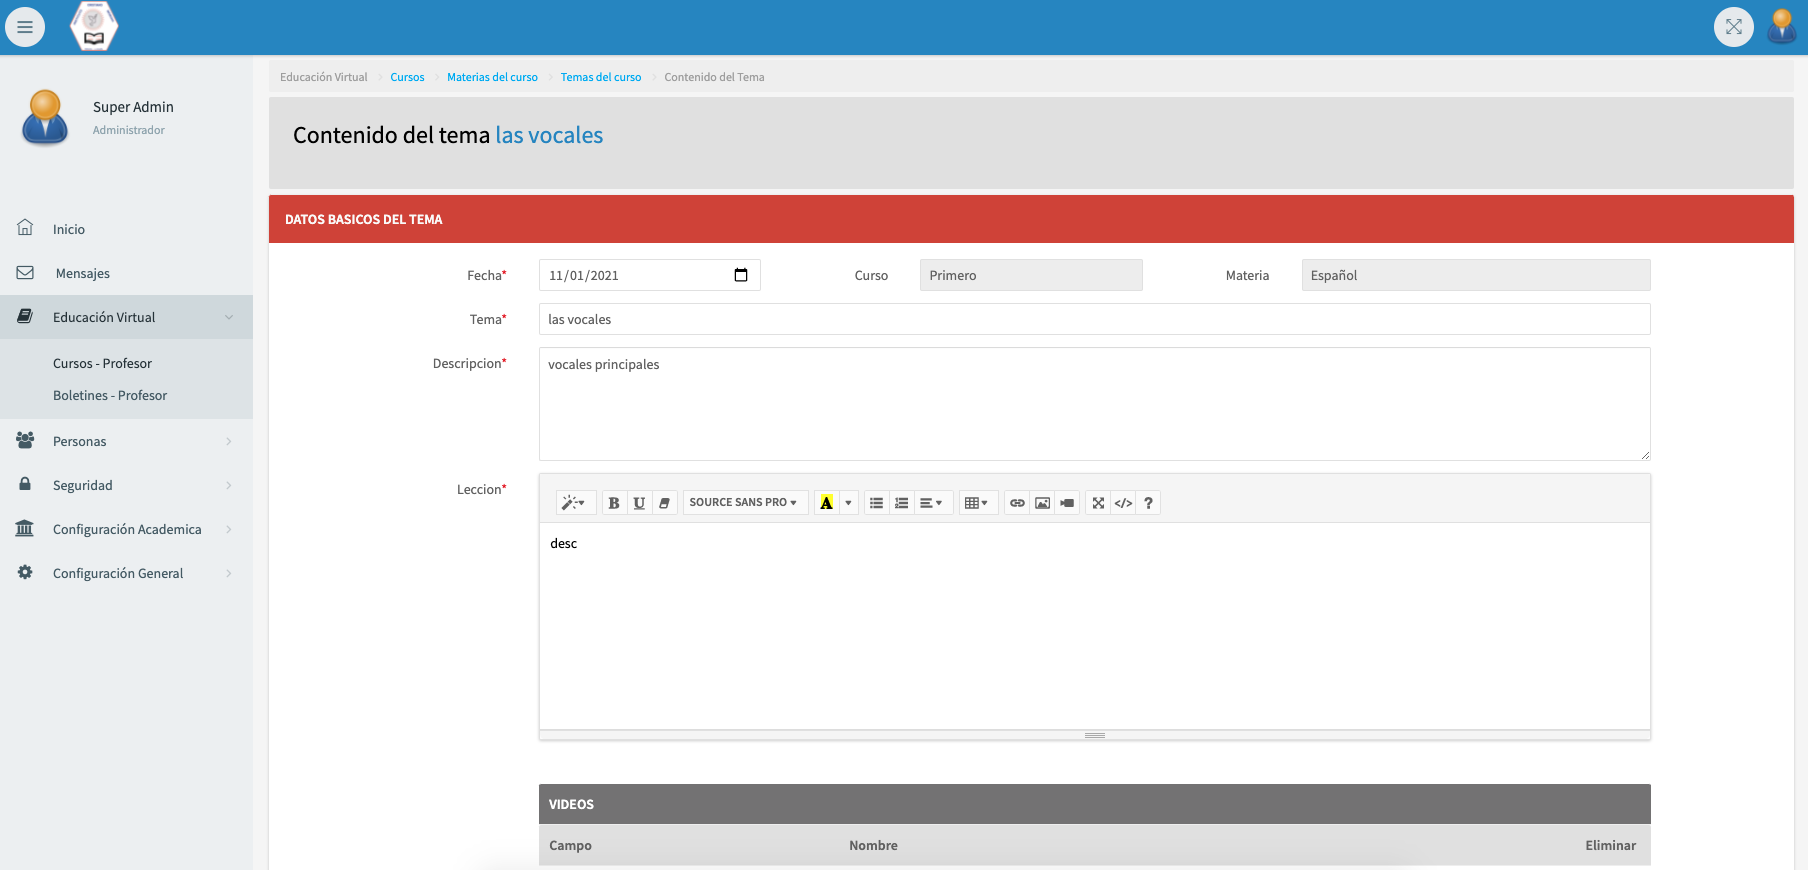1808x870 pixels.
Task: Open the editor help question mark
Action: pos(1148,503)
